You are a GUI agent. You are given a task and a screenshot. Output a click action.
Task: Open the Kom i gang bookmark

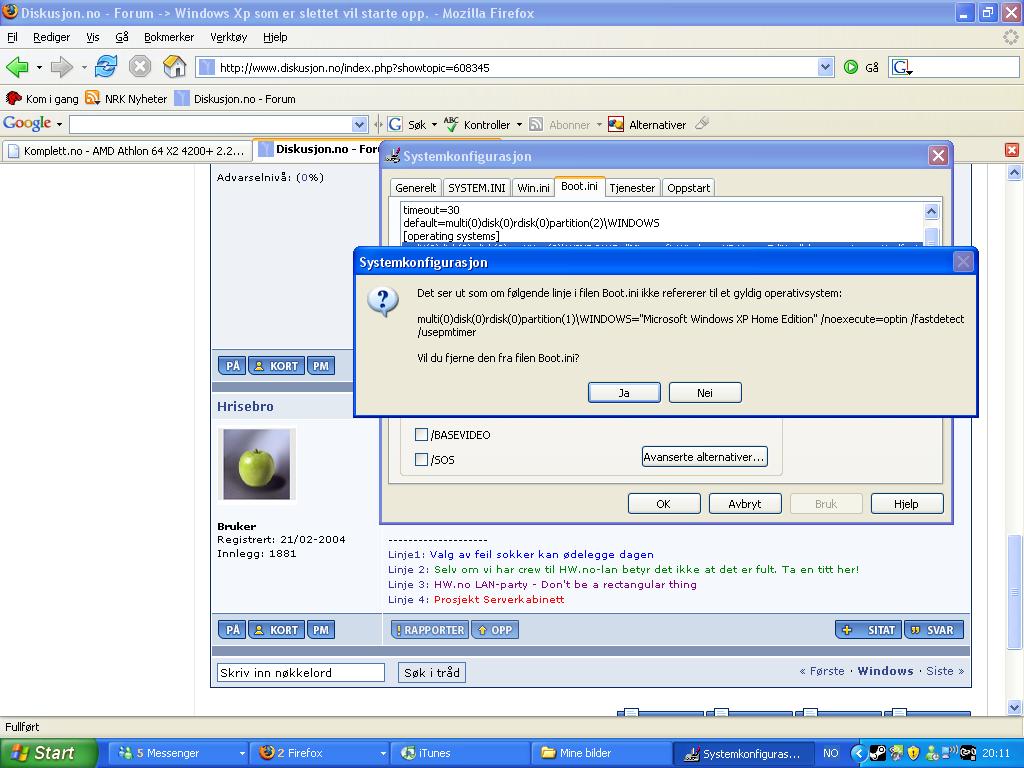(x=42, y=99)
